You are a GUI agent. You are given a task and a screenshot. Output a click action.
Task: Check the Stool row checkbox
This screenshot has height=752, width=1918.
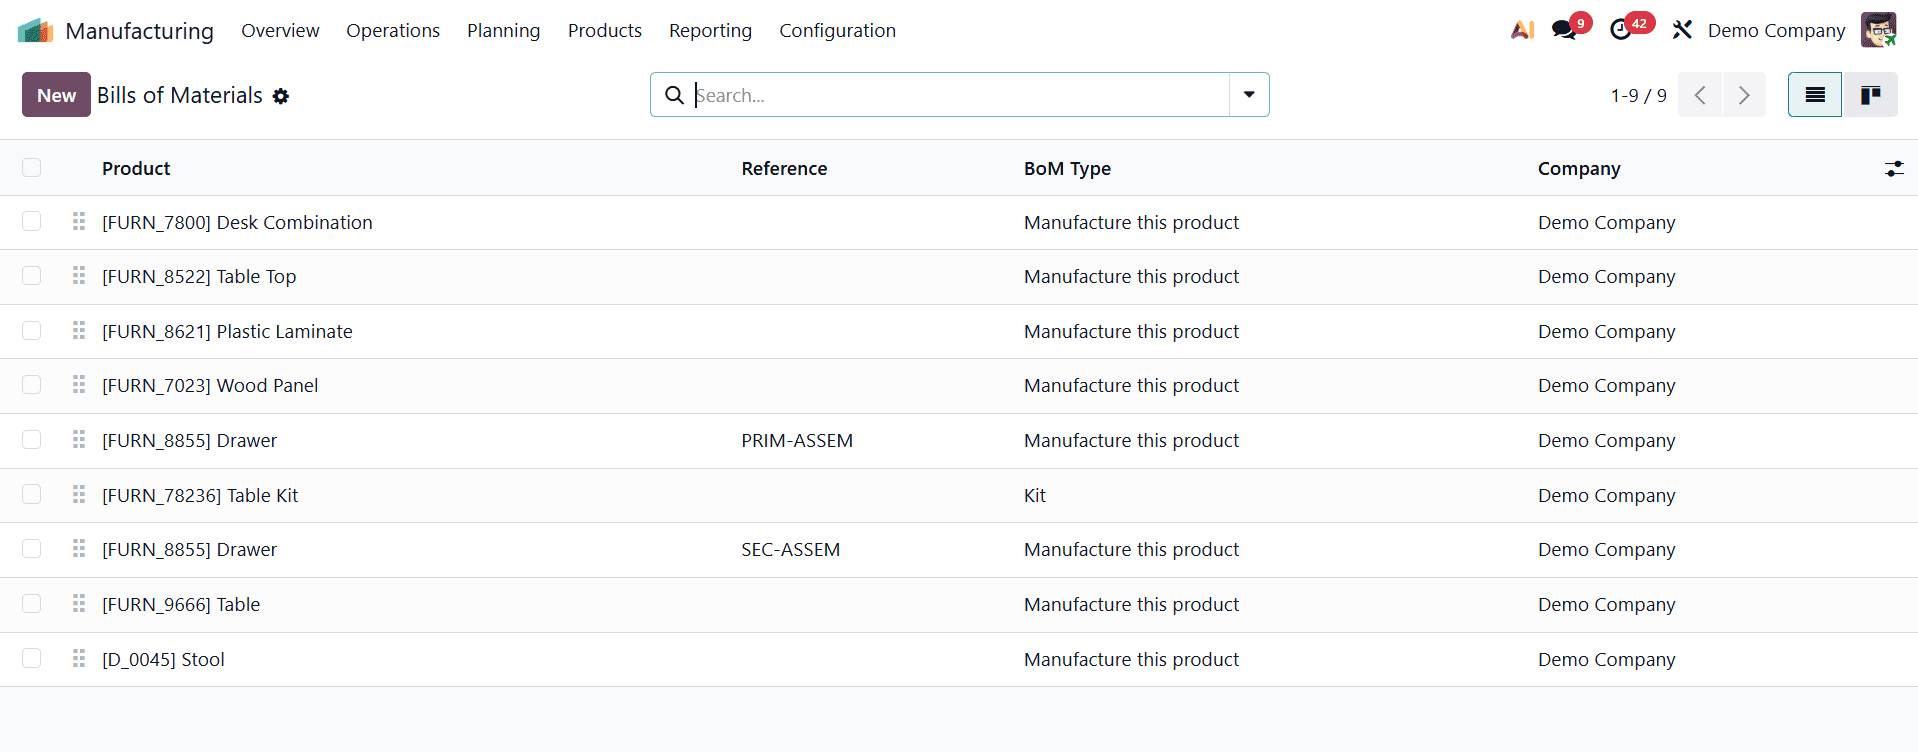tap(32, 658)
